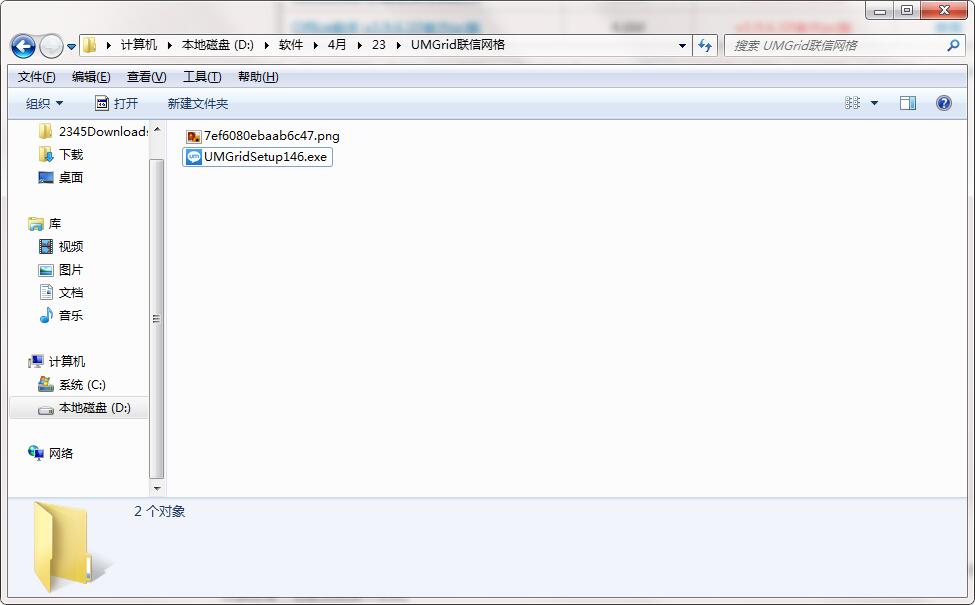The width and height of the screenshot is (975, 605).
Task: Toggle the preview pane icon
Action: (907, 103)
